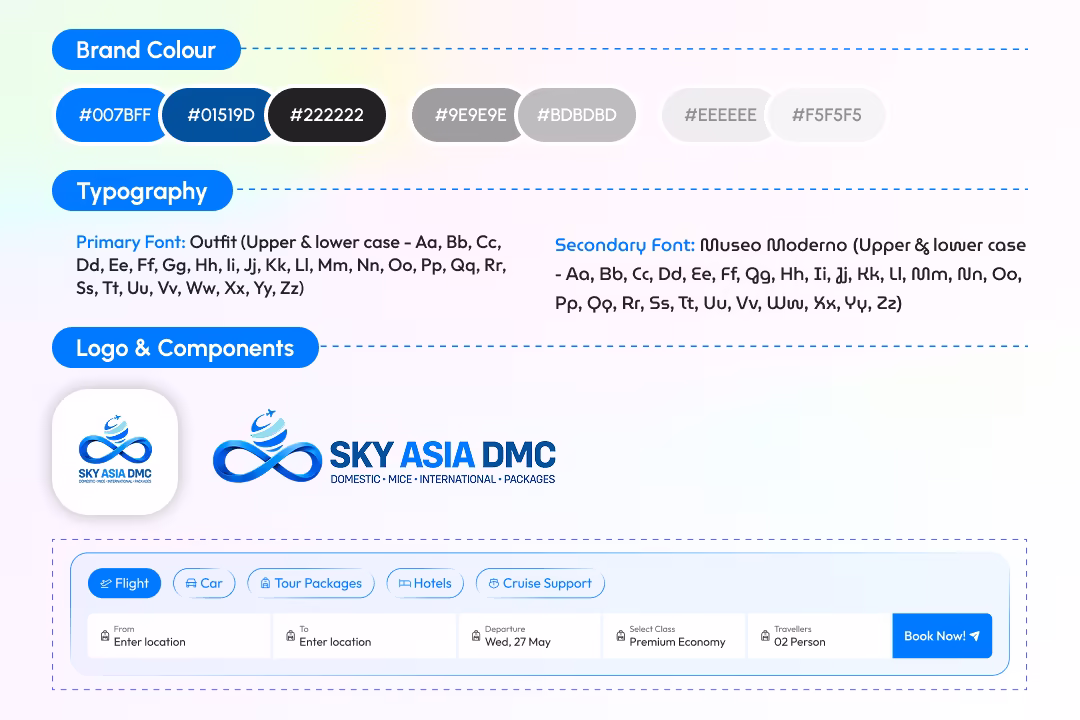Click the Secondary Font label
This screenshot has width=1080, height=720.
625,245
